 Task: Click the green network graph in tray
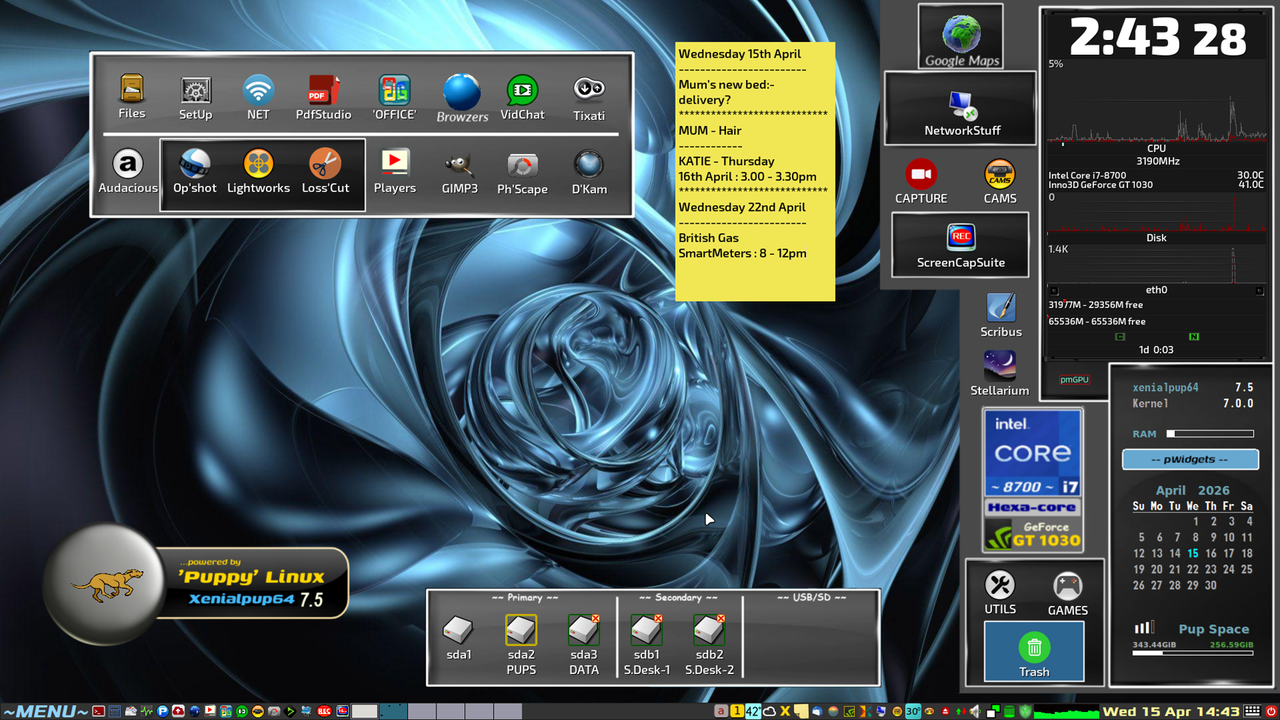[x=1066, y=711]
